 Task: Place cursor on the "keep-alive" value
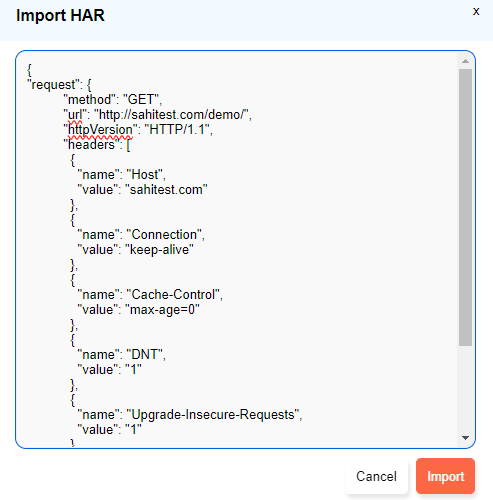[x=159, y=250]
